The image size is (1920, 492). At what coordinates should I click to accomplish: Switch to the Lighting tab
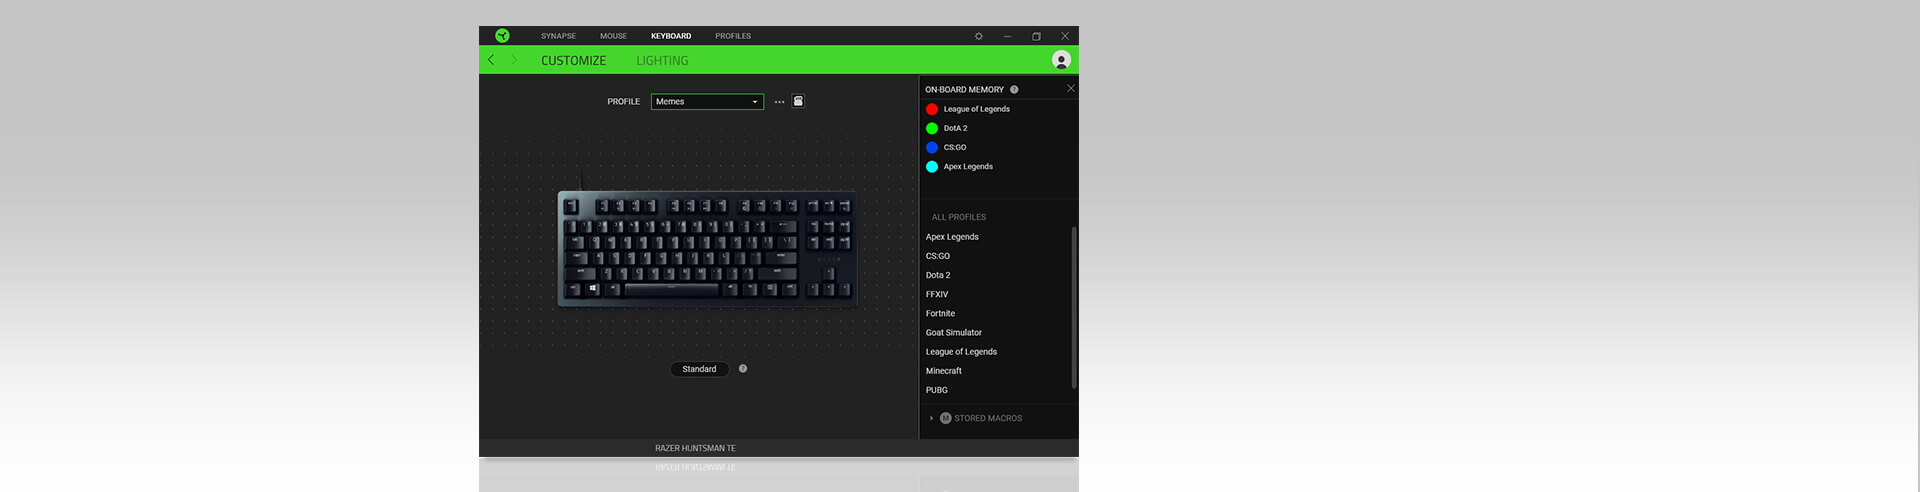click(x=662, y=61)
